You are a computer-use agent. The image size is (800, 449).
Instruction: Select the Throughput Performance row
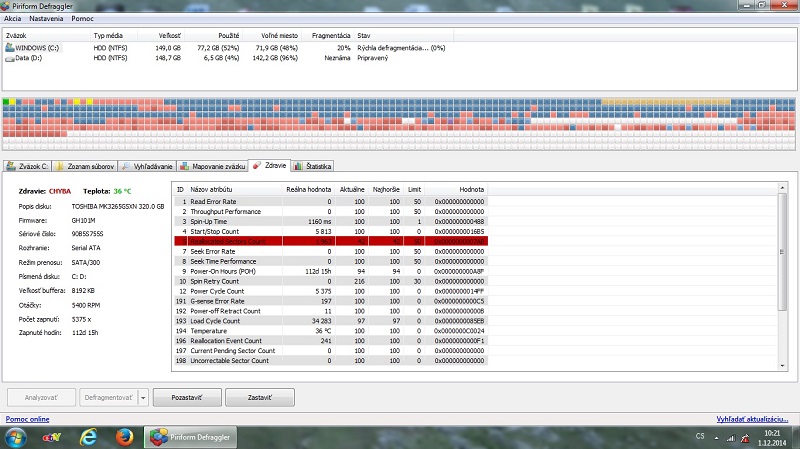331,211
